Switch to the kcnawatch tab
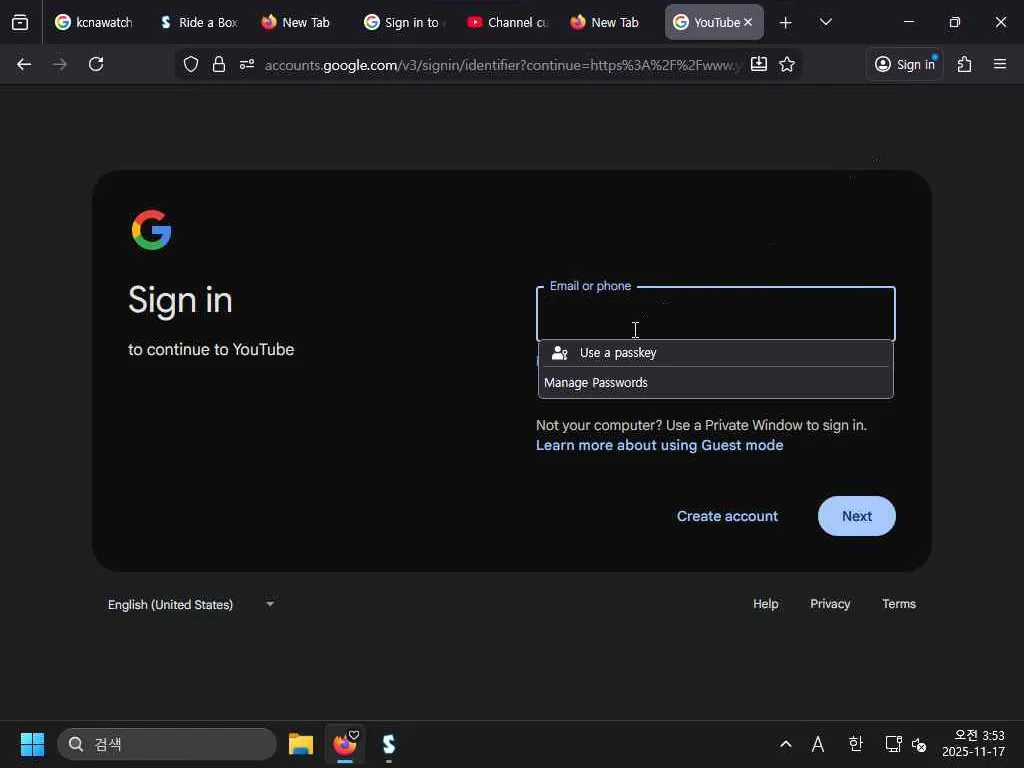 pyautogui.click(x=94, y=22)
